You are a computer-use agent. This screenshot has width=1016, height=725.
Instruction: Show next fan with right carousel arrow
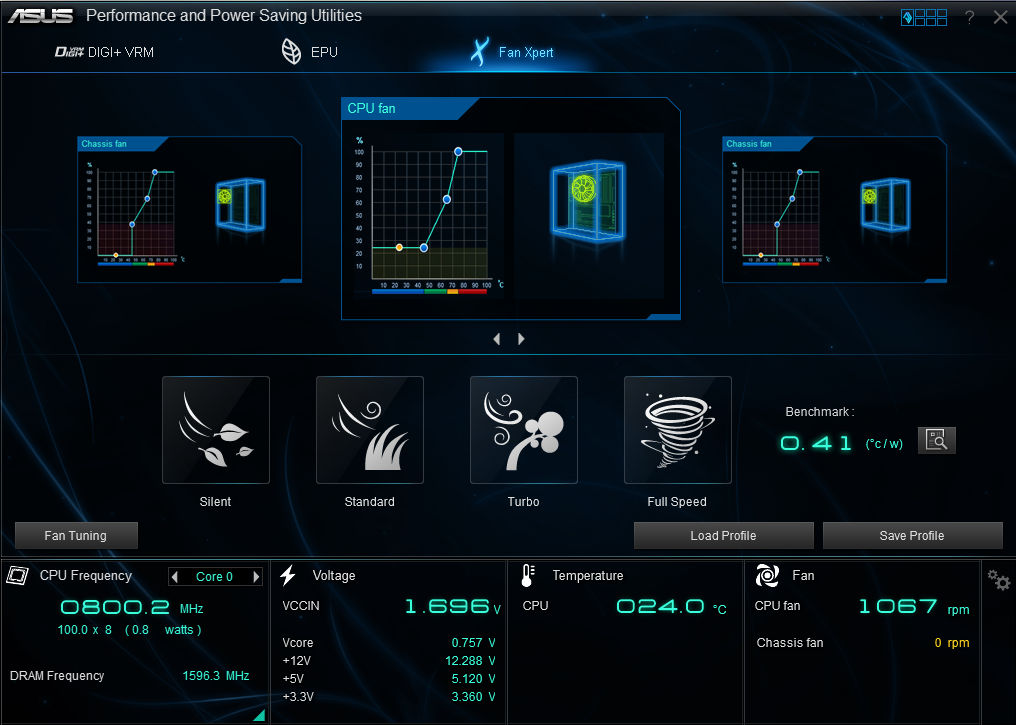521,339
